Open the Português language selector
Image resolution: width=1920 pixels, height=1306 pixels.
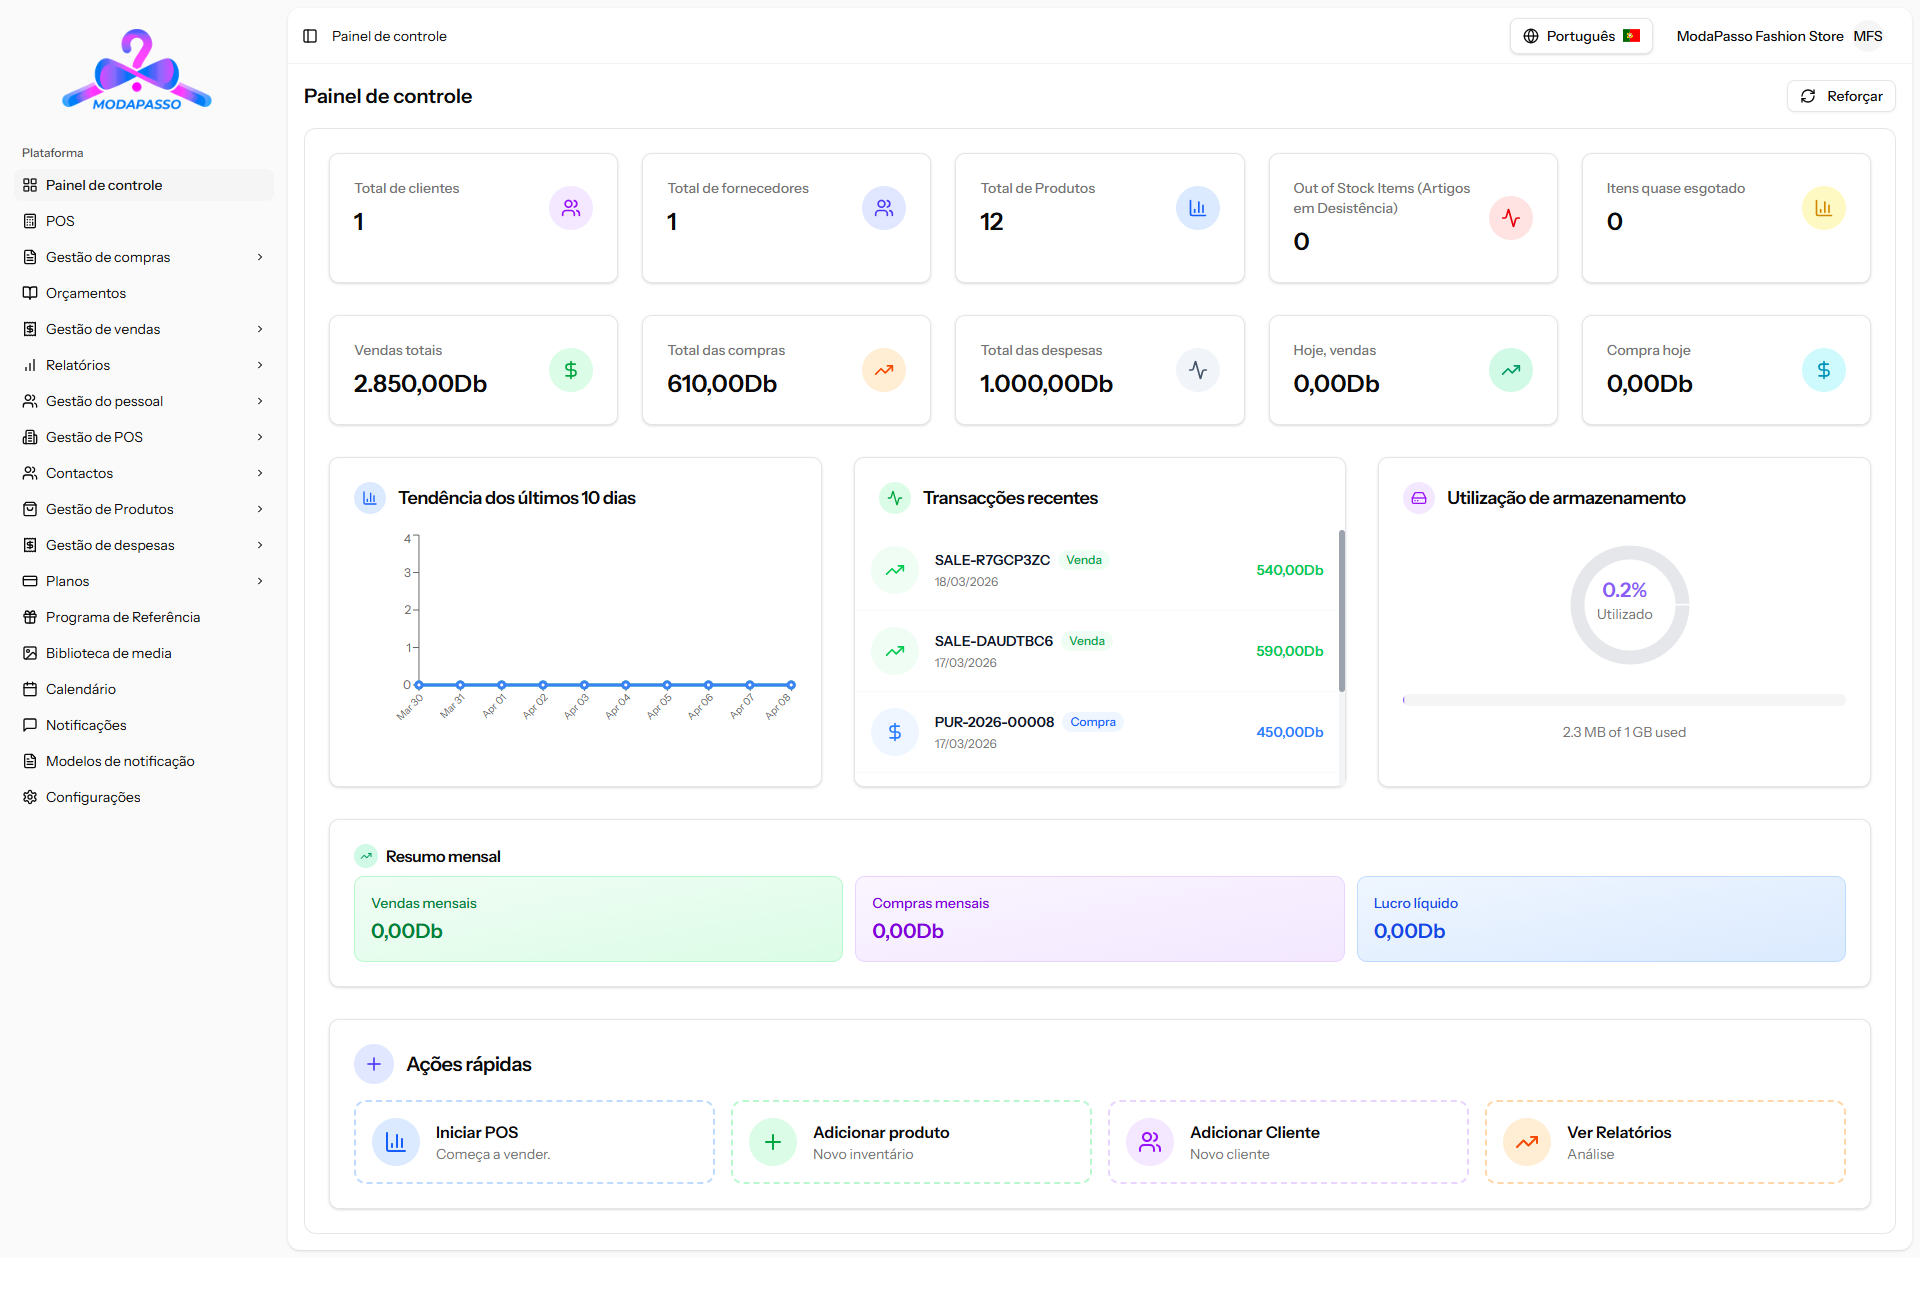[x=1581, y=36]
